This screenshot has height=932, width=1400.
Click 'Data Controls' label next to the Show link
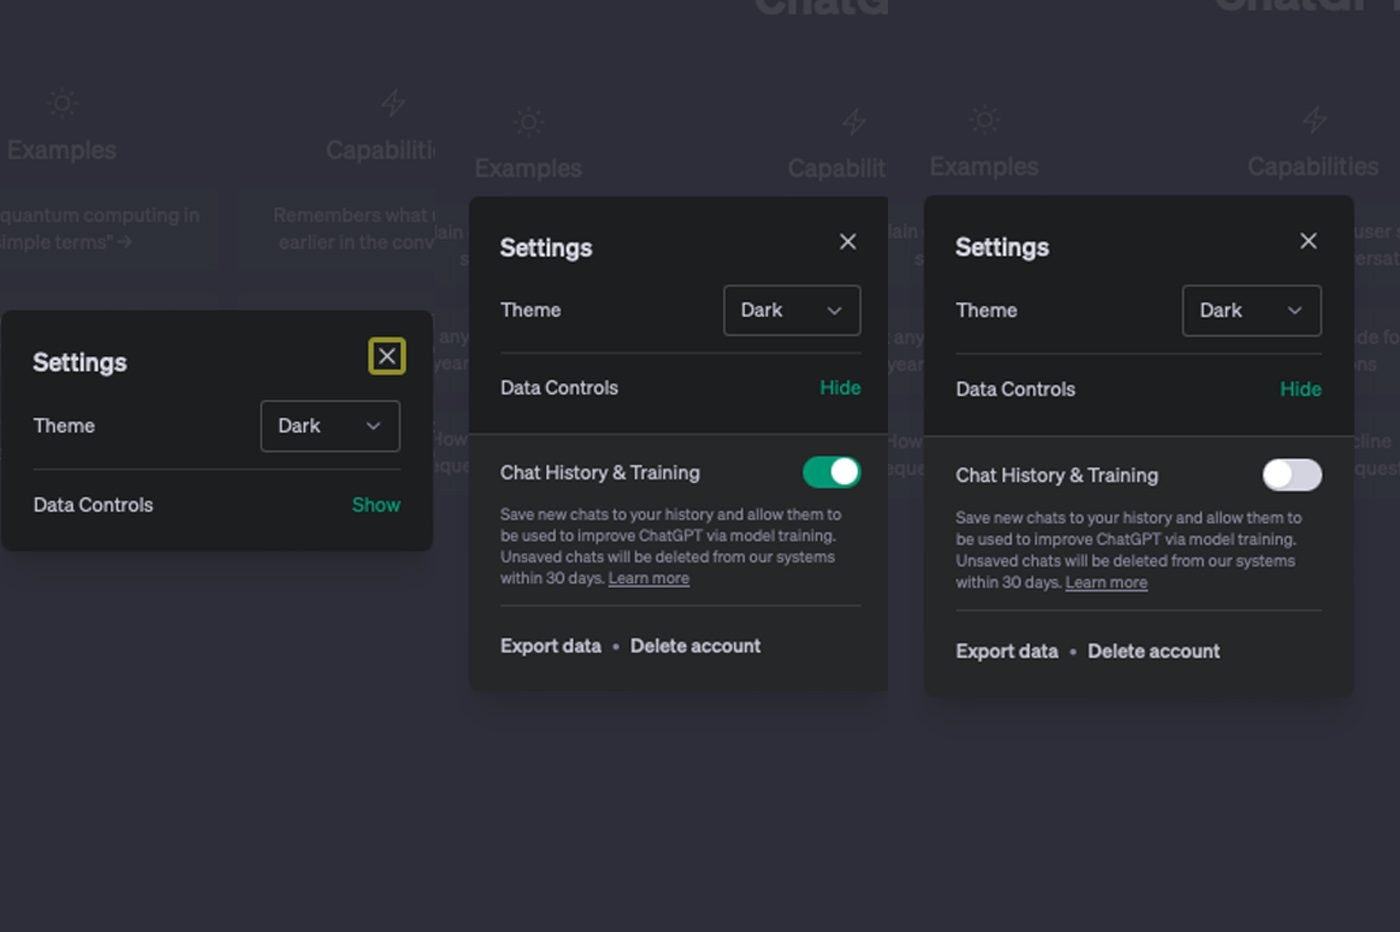click(93, 505)
